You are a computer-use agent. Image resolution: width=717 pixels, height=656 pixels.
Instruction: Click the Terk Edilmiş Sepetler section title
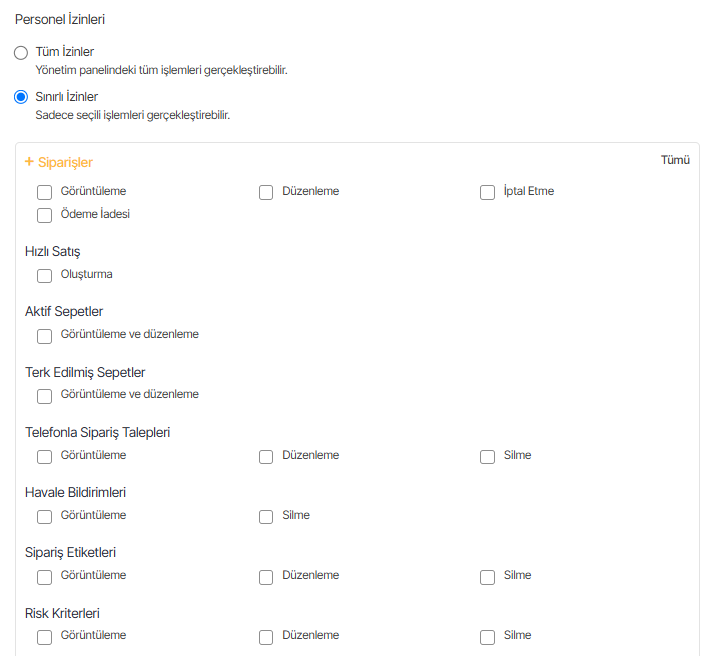click(x=85, y=372)
